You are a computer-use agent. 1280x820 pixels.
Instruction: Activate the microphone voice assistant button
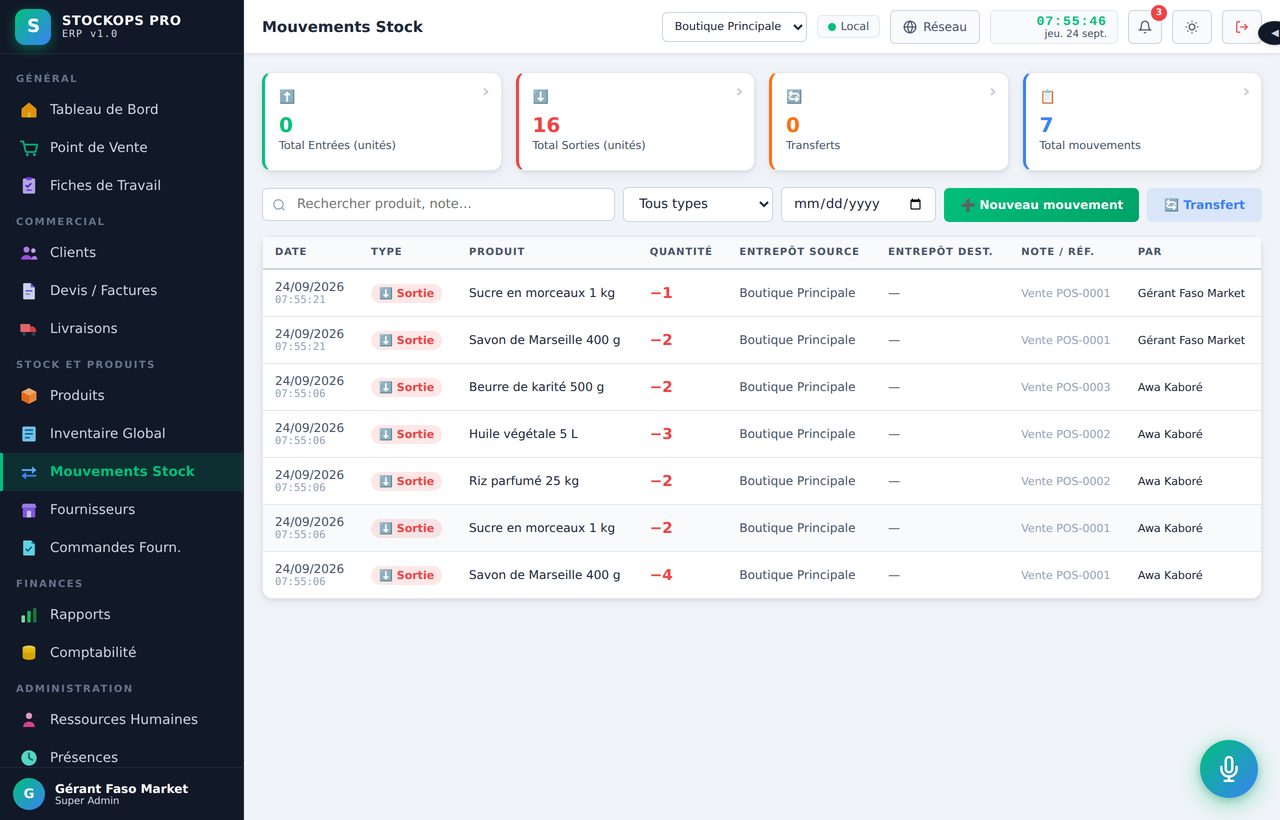(1229, 769)
